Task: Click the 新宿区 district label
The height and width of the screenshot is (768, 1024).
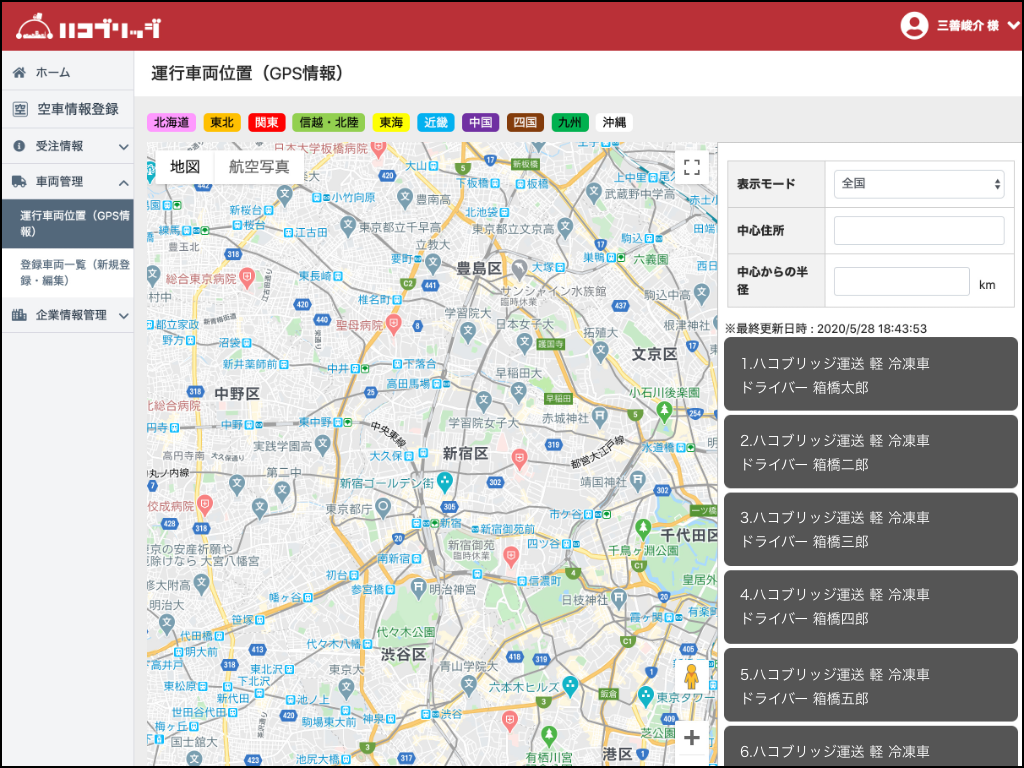Action: (x=466, y=453)
